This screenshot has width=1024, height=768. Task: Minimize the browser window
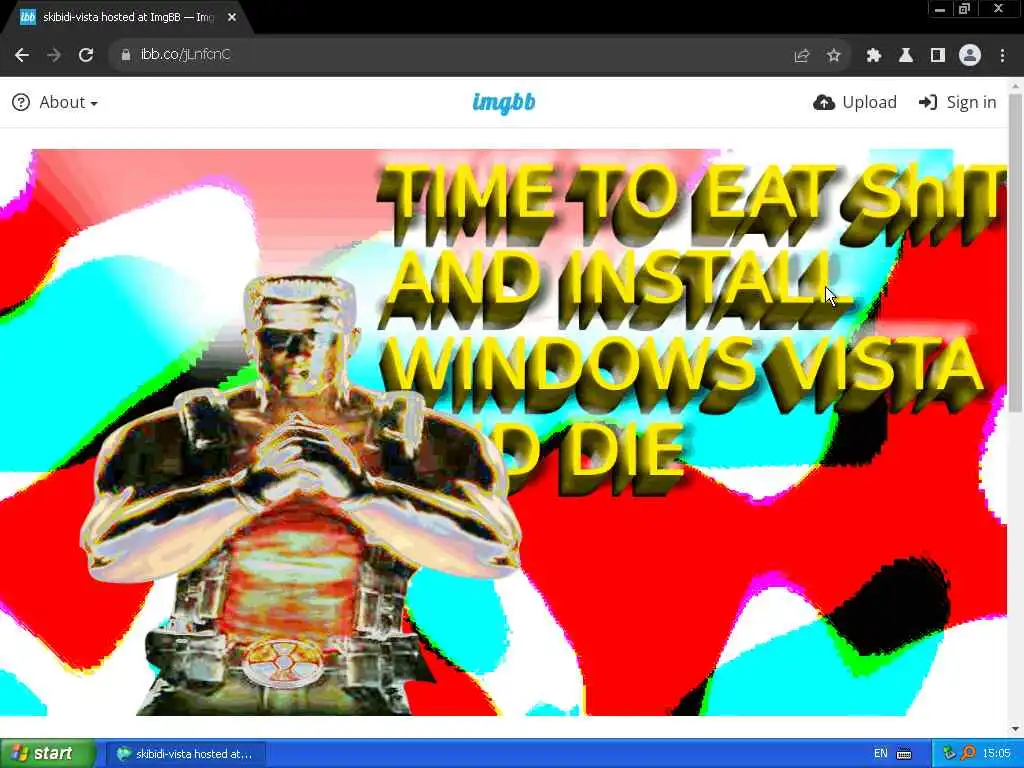[x=940, y=8]
